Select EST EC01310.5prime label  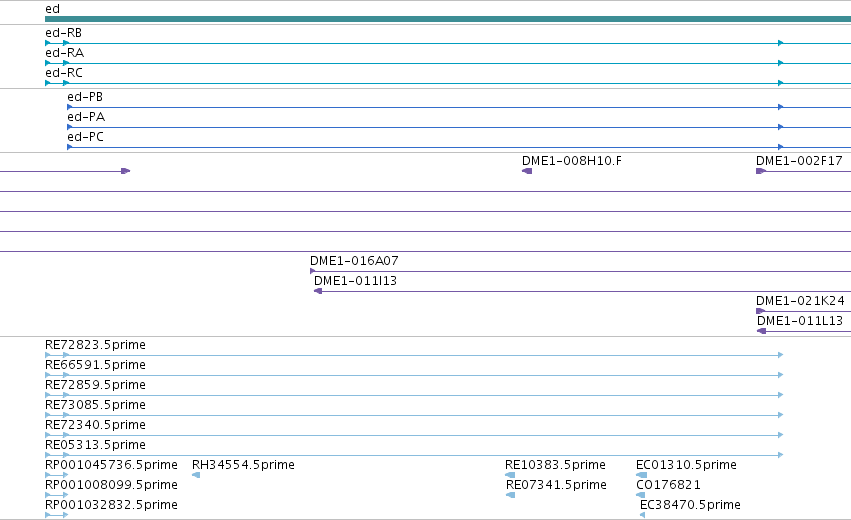pos(687,465)
